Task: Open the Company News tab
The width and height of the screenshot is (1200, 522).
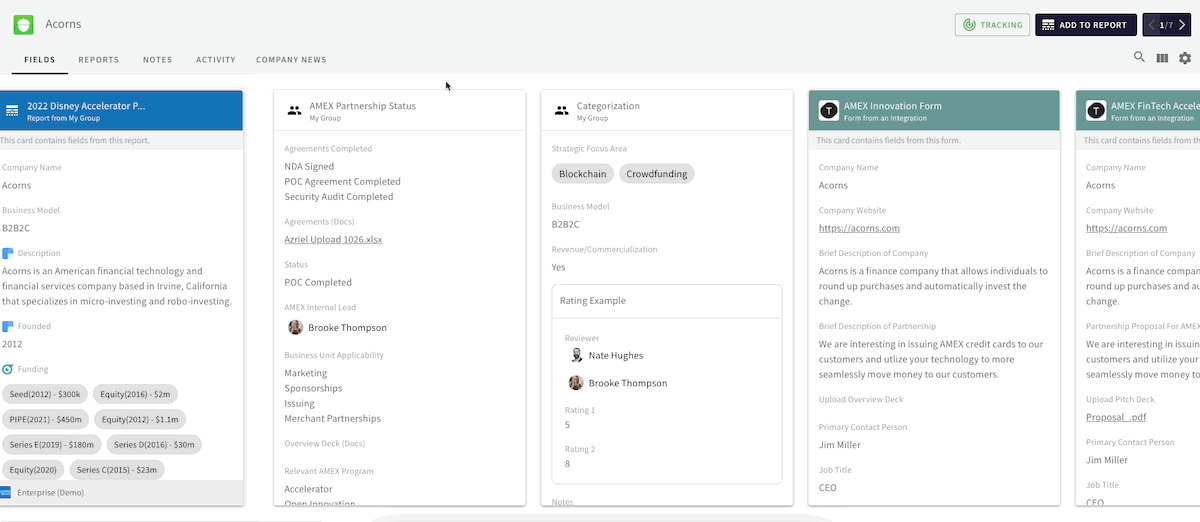Action: point(291,60)
